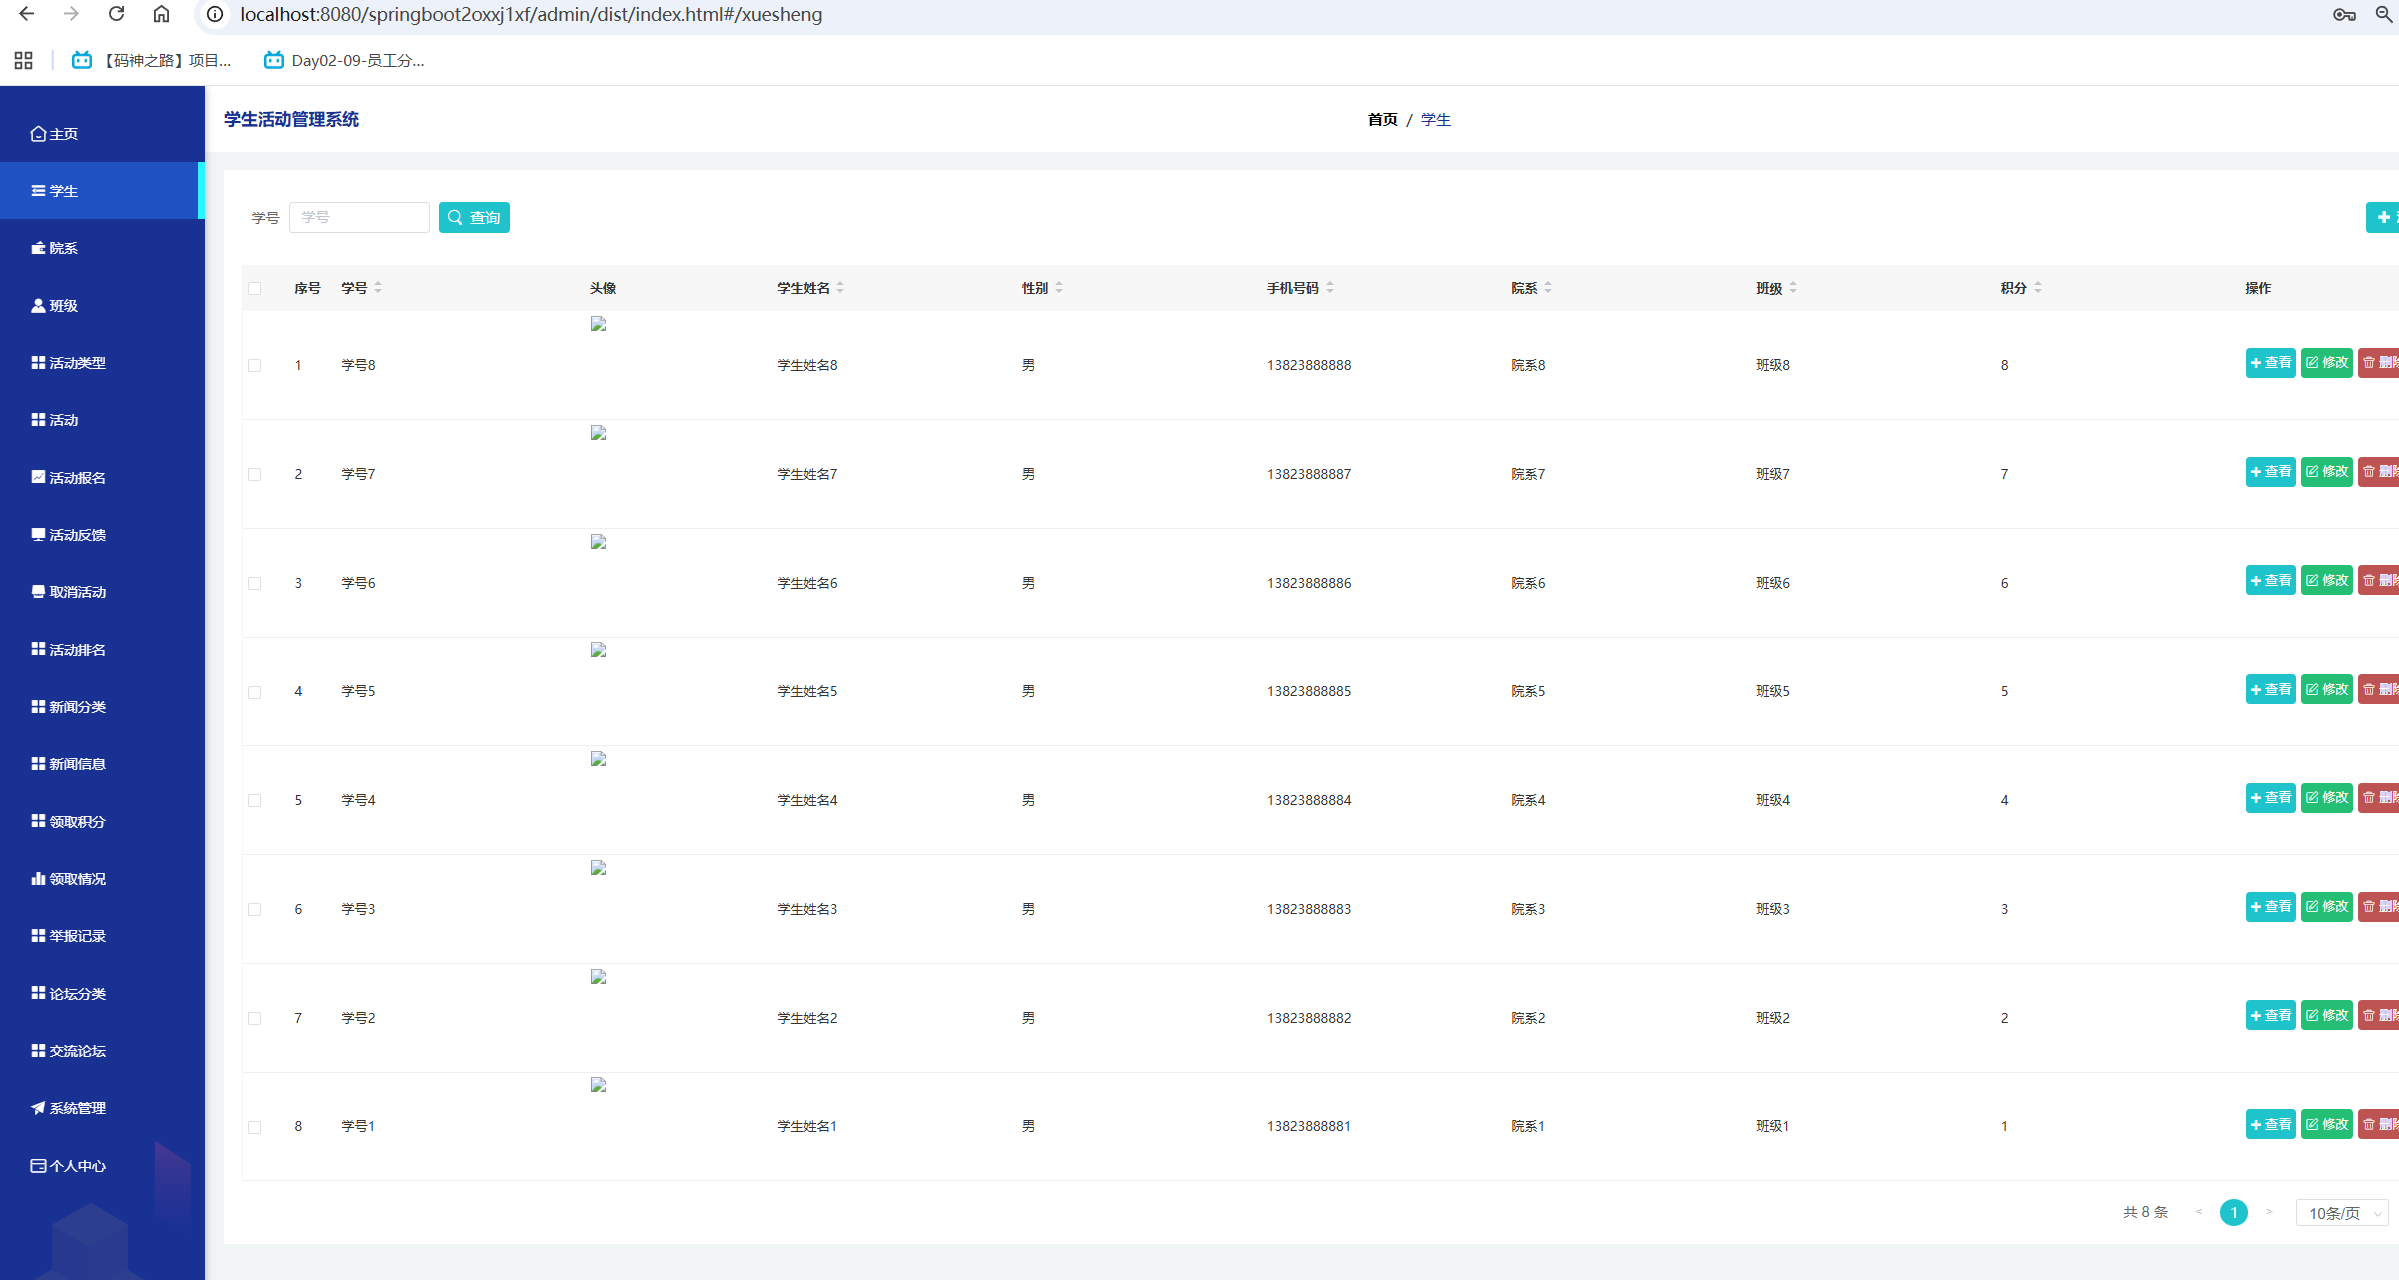Click the 学号 column sort arrows
Screen dimensions: 2399x1280
click(x=378, y=288)
